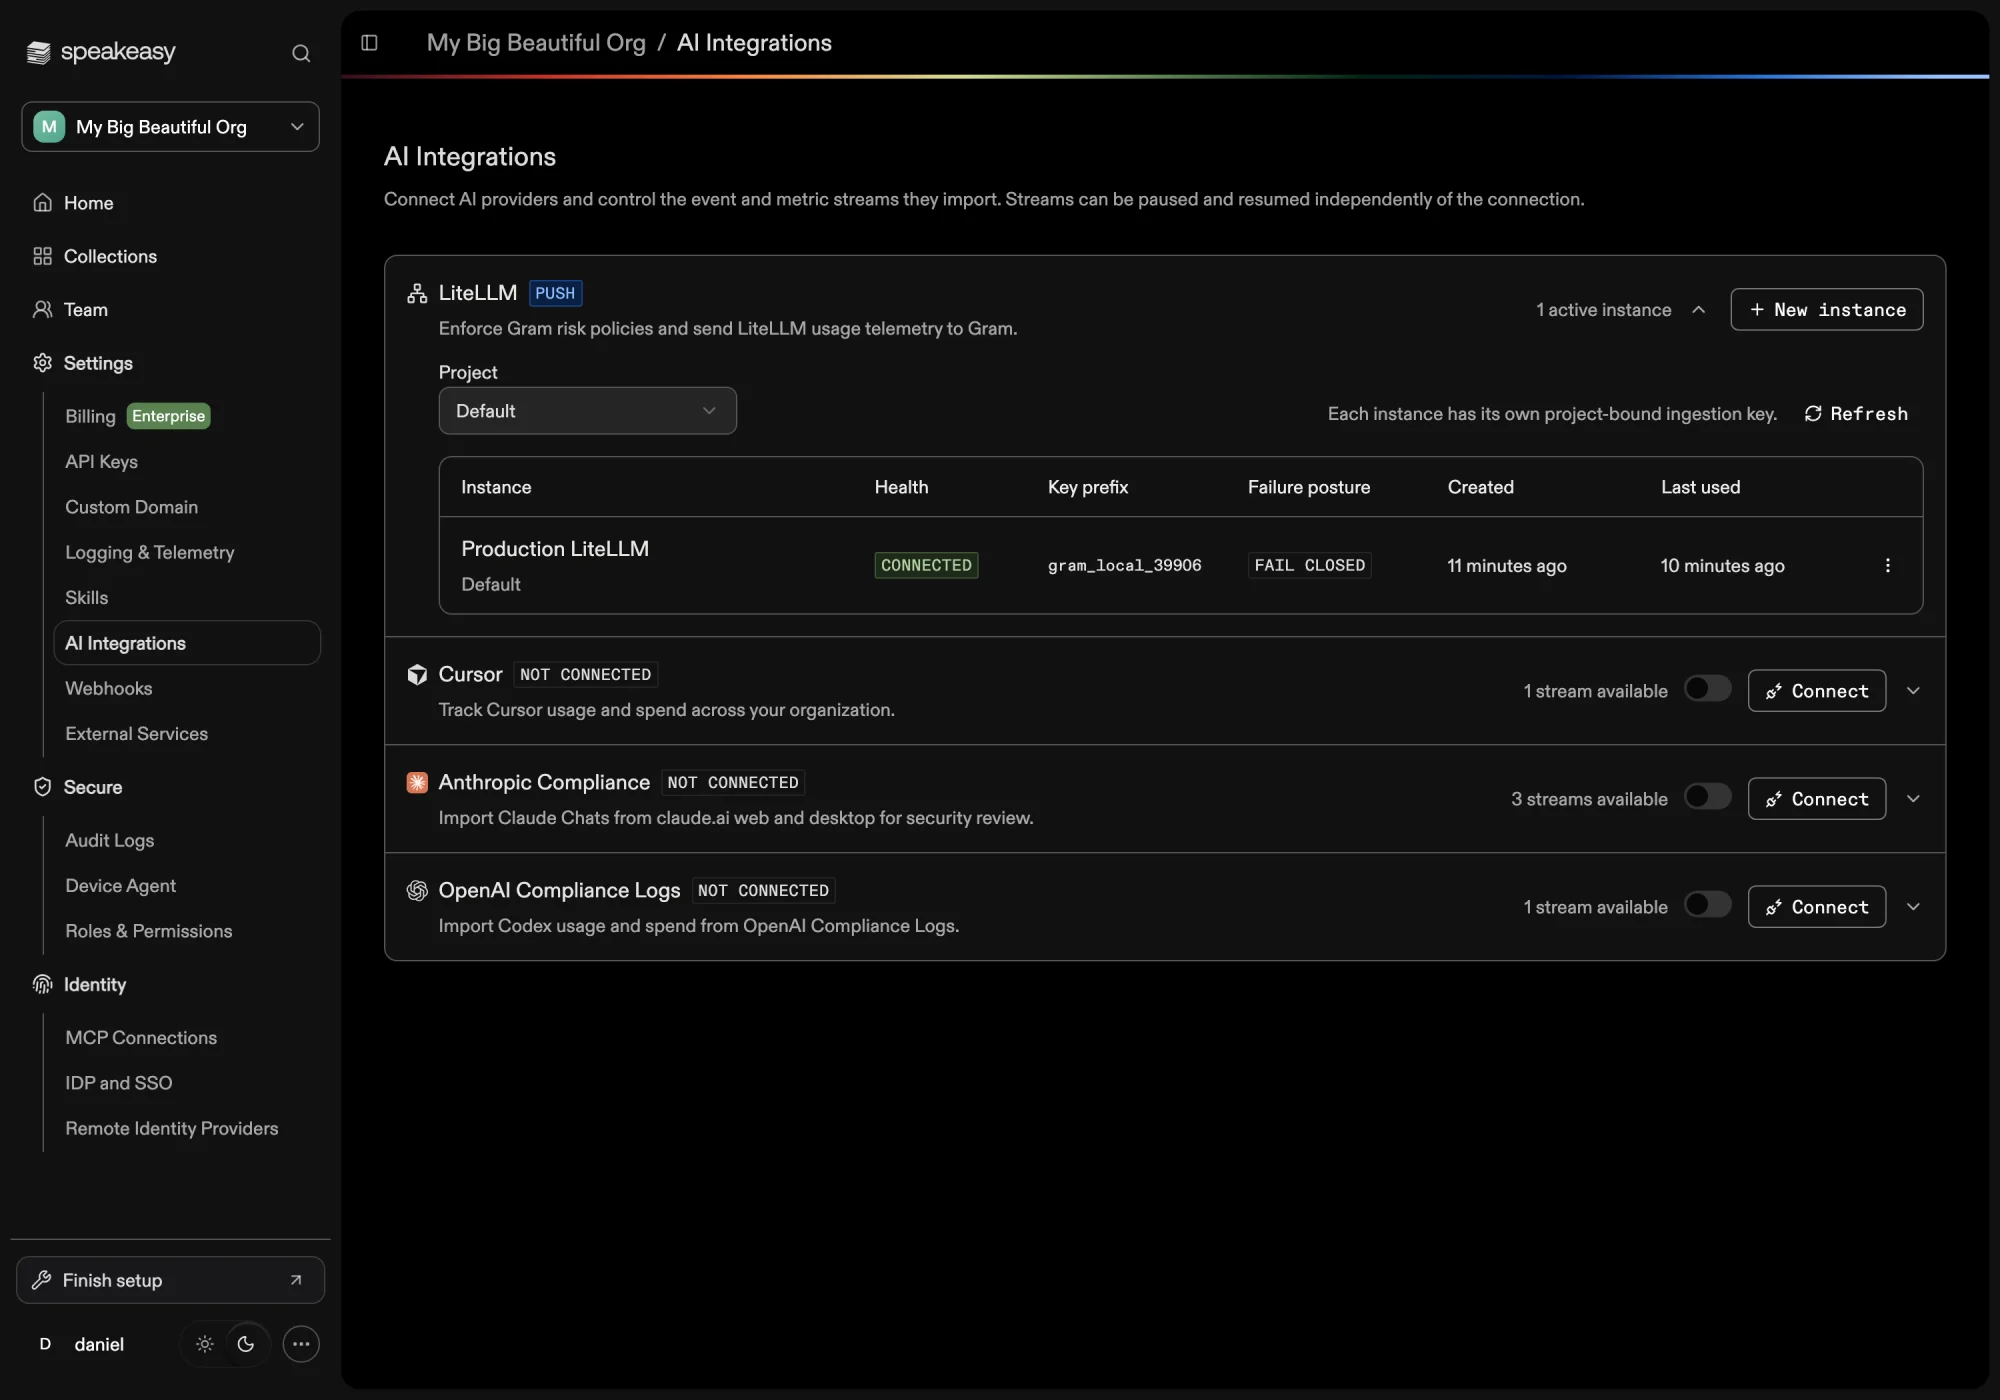The width and height of the screenshot is (2000, 1400).
Task: Toggle the sidebar panel icon
Action: pos(369,42)
